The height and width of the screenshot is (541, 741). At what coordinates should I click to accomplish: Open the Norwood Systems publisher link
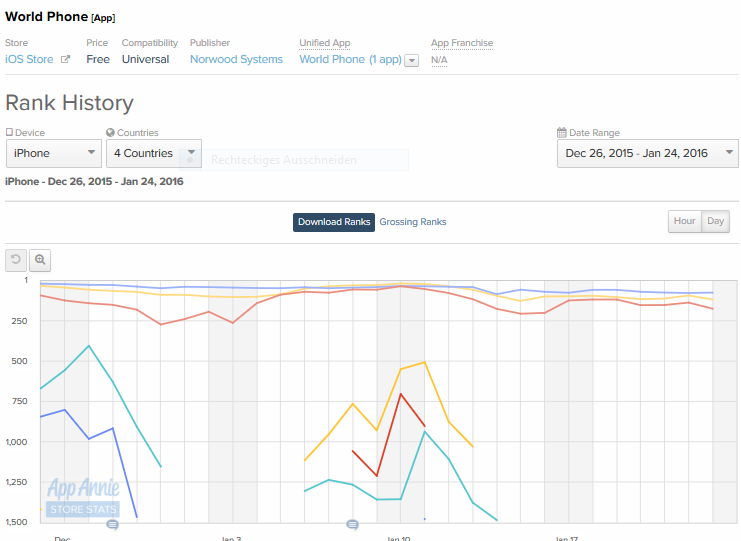236,60
